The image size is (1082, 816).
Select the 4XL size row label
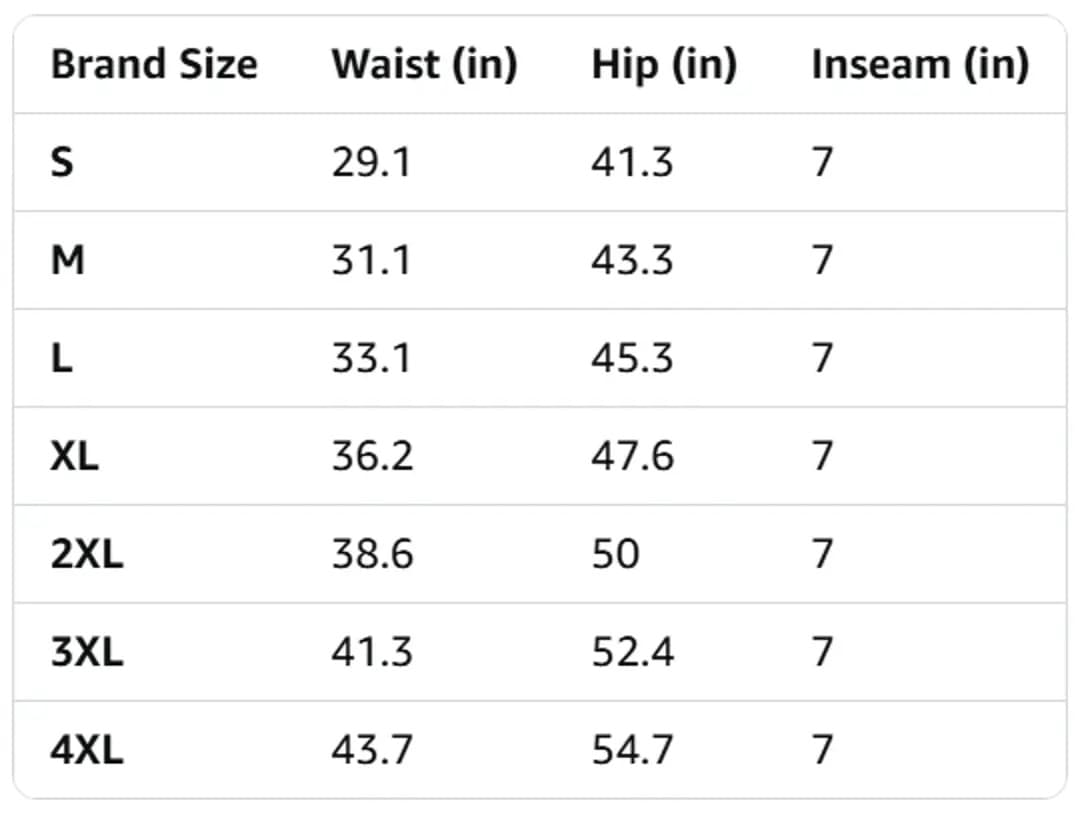tap(87, 750)
